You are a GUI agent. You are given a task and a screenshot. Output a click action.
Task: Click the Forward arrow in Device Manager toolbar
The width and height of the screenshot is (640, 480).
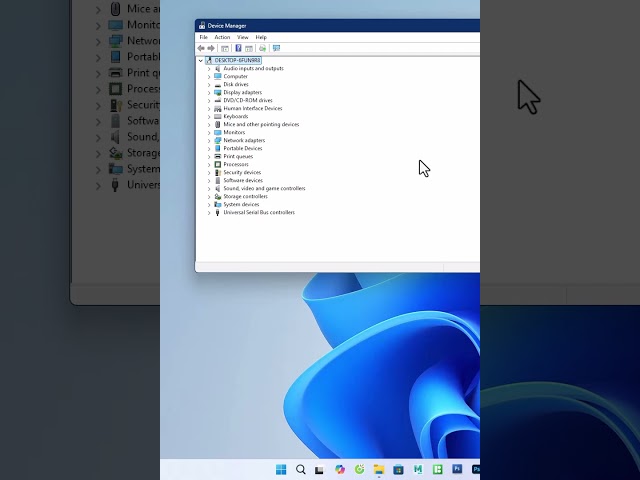tap(211, 48)
